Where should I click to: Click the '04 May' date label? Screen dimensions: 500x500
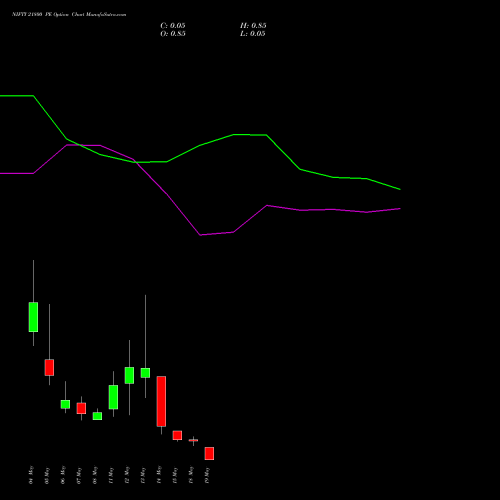coord(31,475)
